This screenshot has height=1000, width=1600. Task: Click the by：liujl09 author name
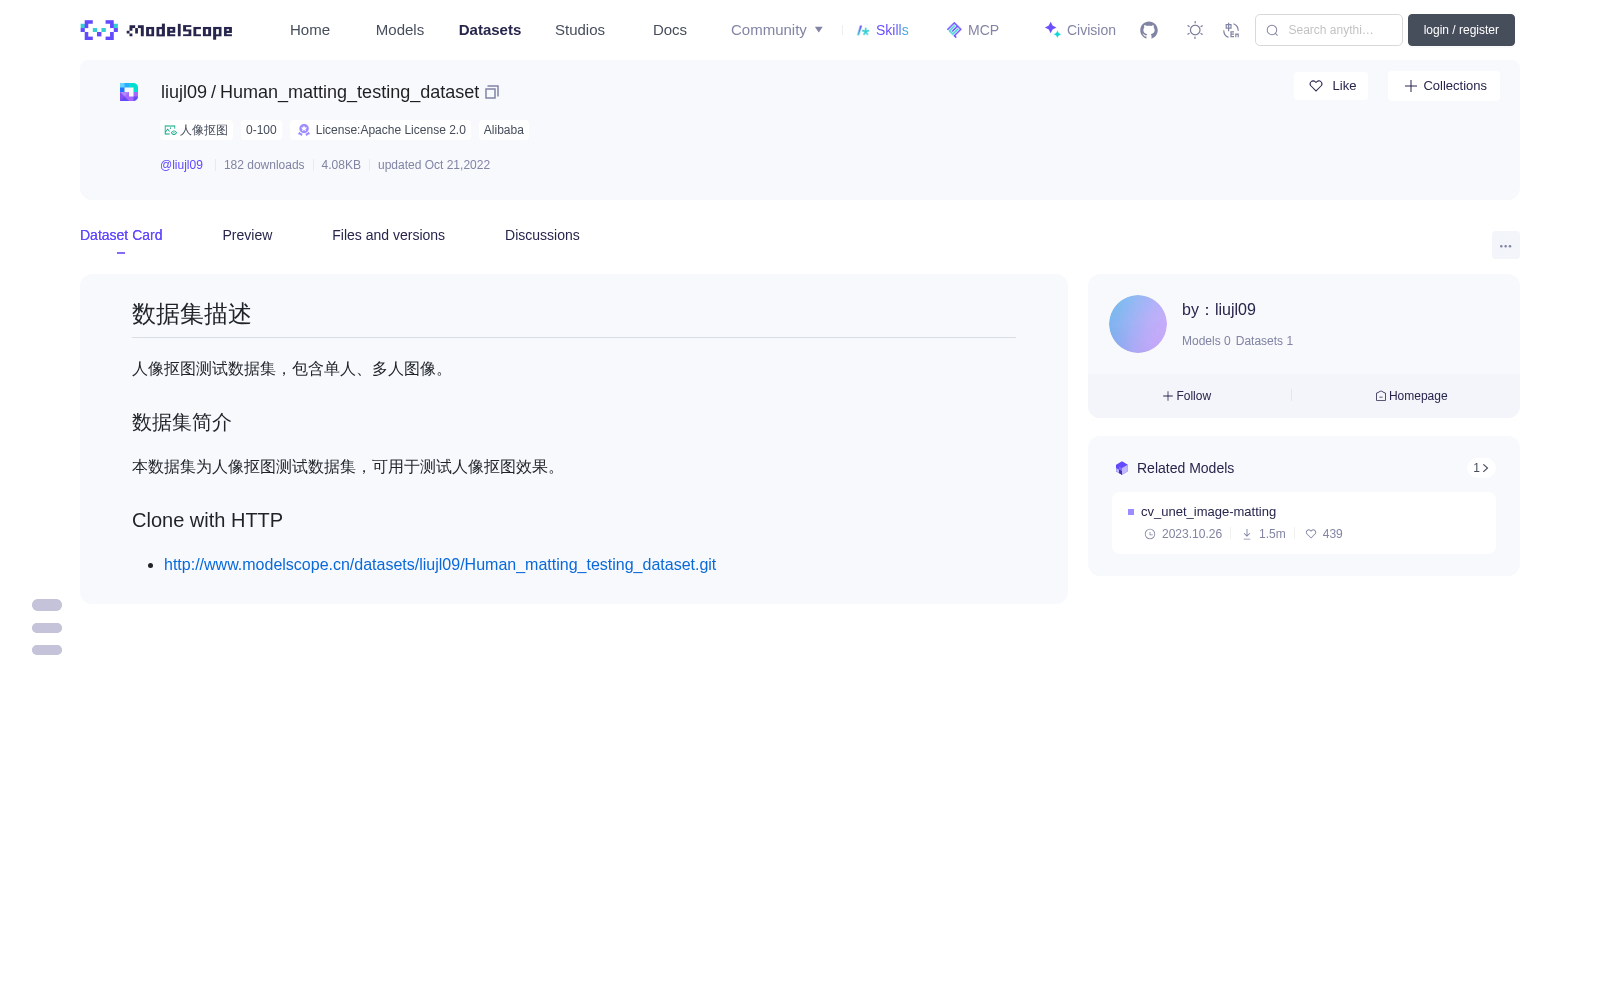coord(1219,310)
